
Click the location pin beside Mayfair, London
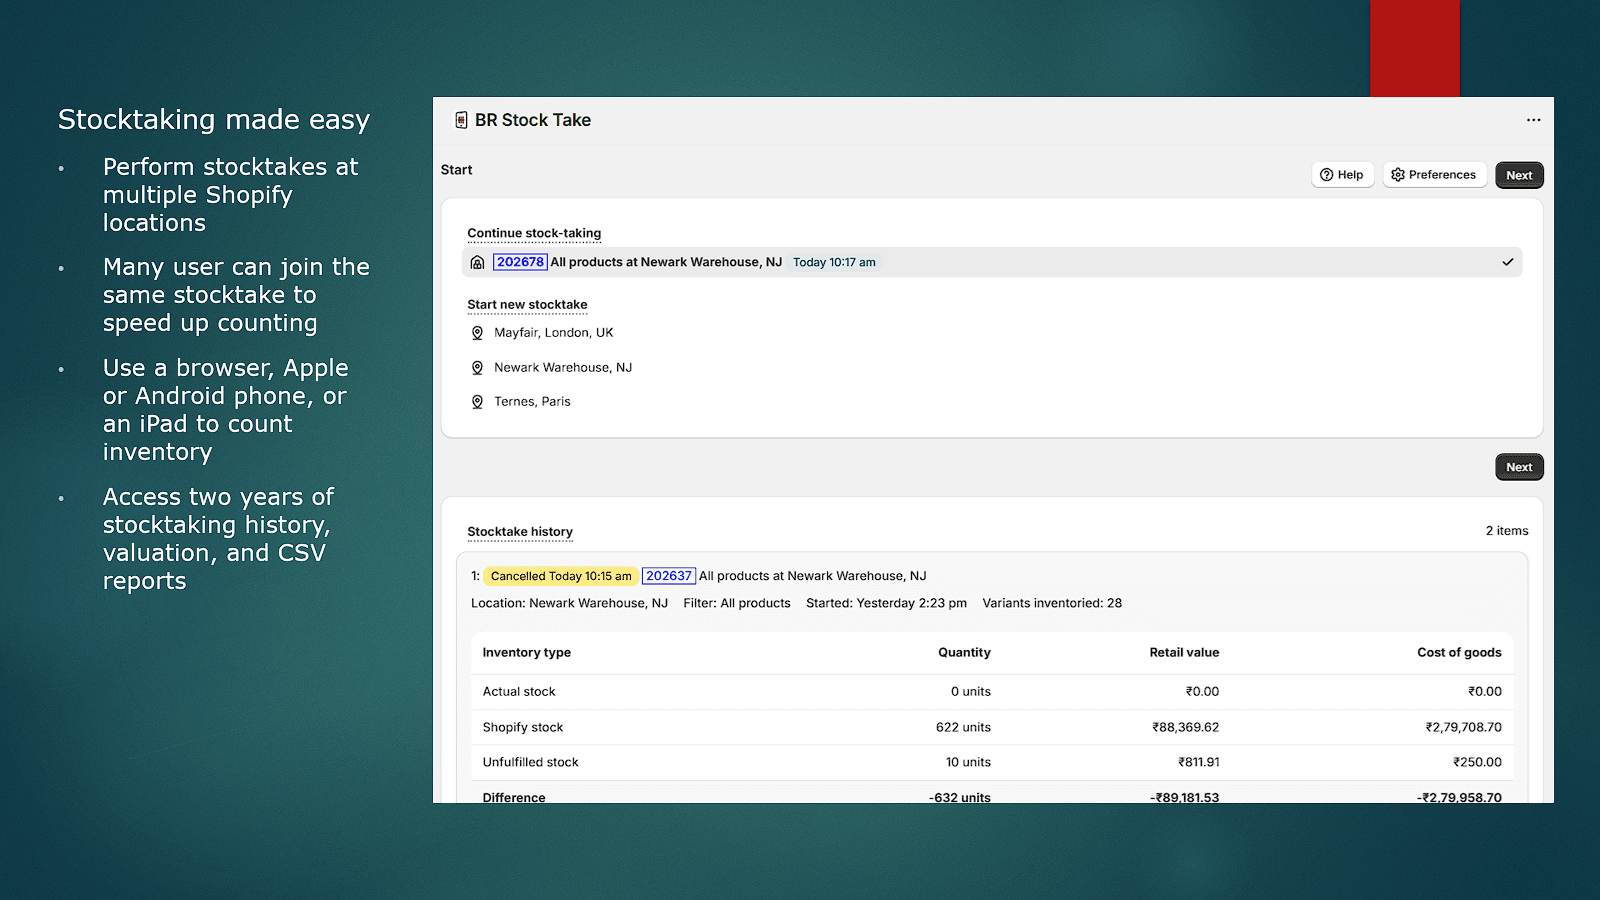coord(478,333)
